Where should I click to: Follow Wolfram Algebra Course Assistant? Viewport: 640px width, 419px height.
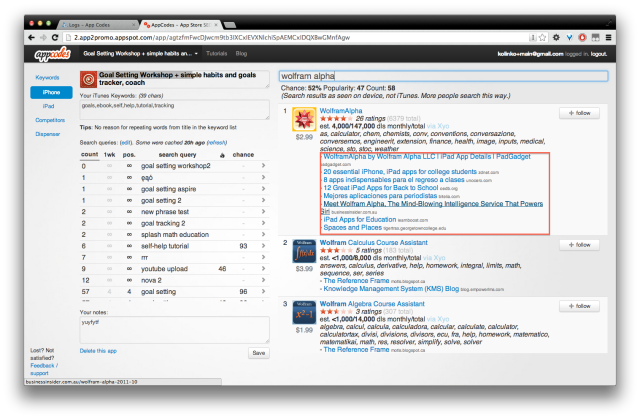(579, 306)
